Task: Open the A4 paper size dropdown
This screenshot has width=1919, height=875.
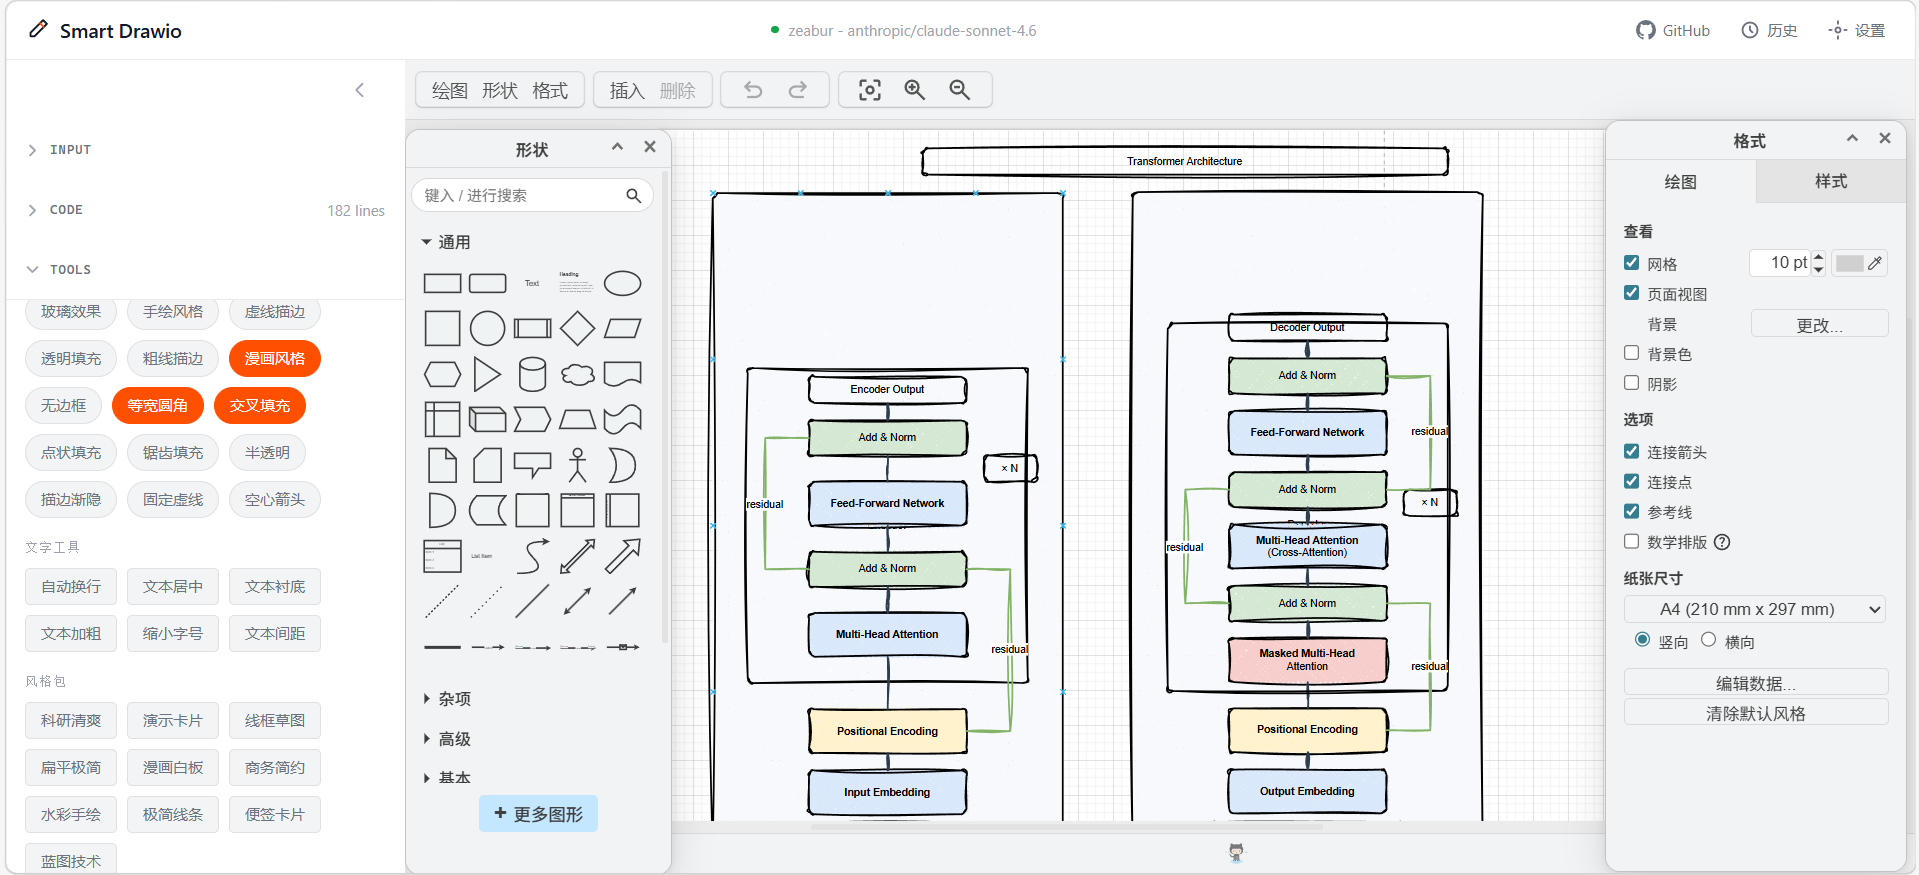Action: click(x=1755, y=609)
